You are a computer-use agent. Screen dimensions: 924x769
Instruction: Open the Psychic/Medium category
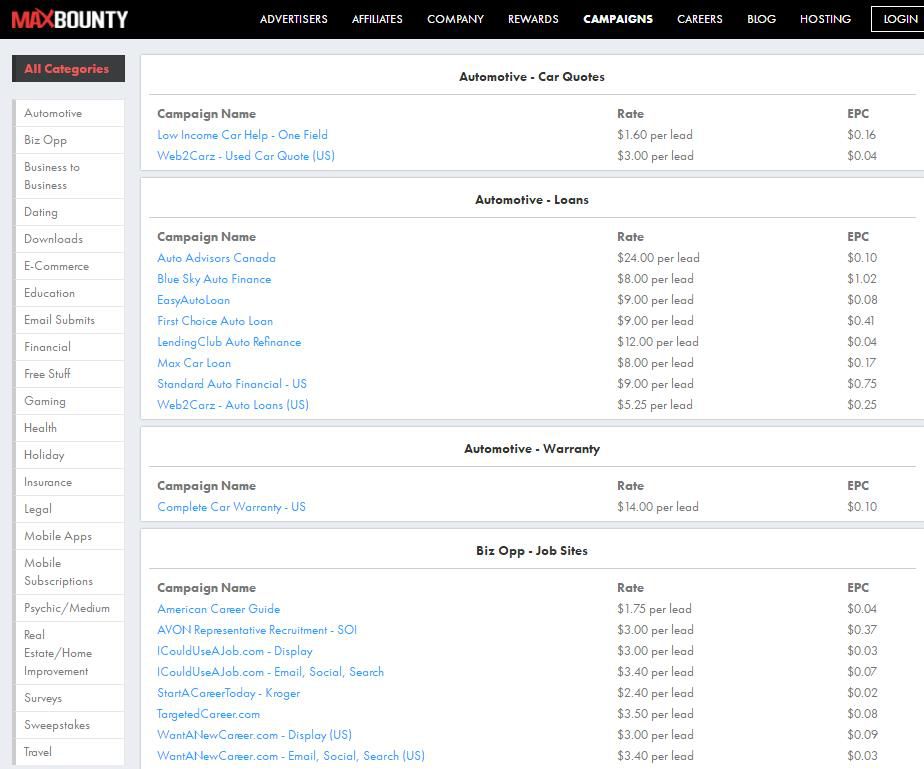[67, 608]
